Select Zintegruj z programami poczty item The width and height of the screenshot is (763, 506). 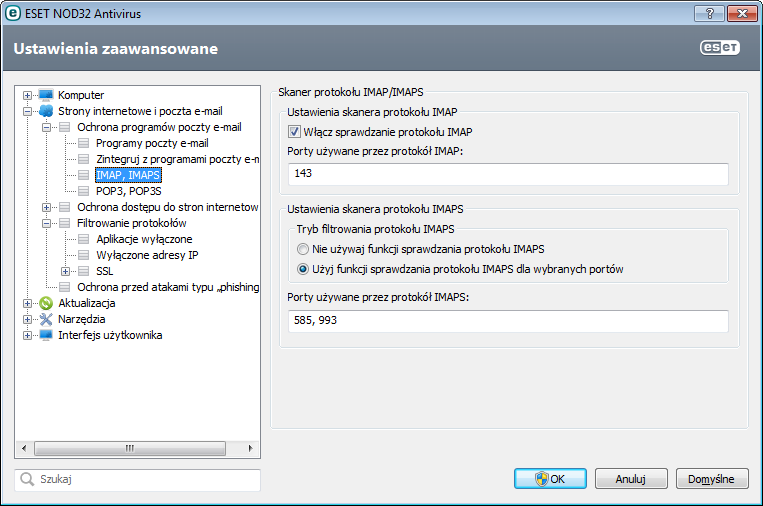[177, 159]
